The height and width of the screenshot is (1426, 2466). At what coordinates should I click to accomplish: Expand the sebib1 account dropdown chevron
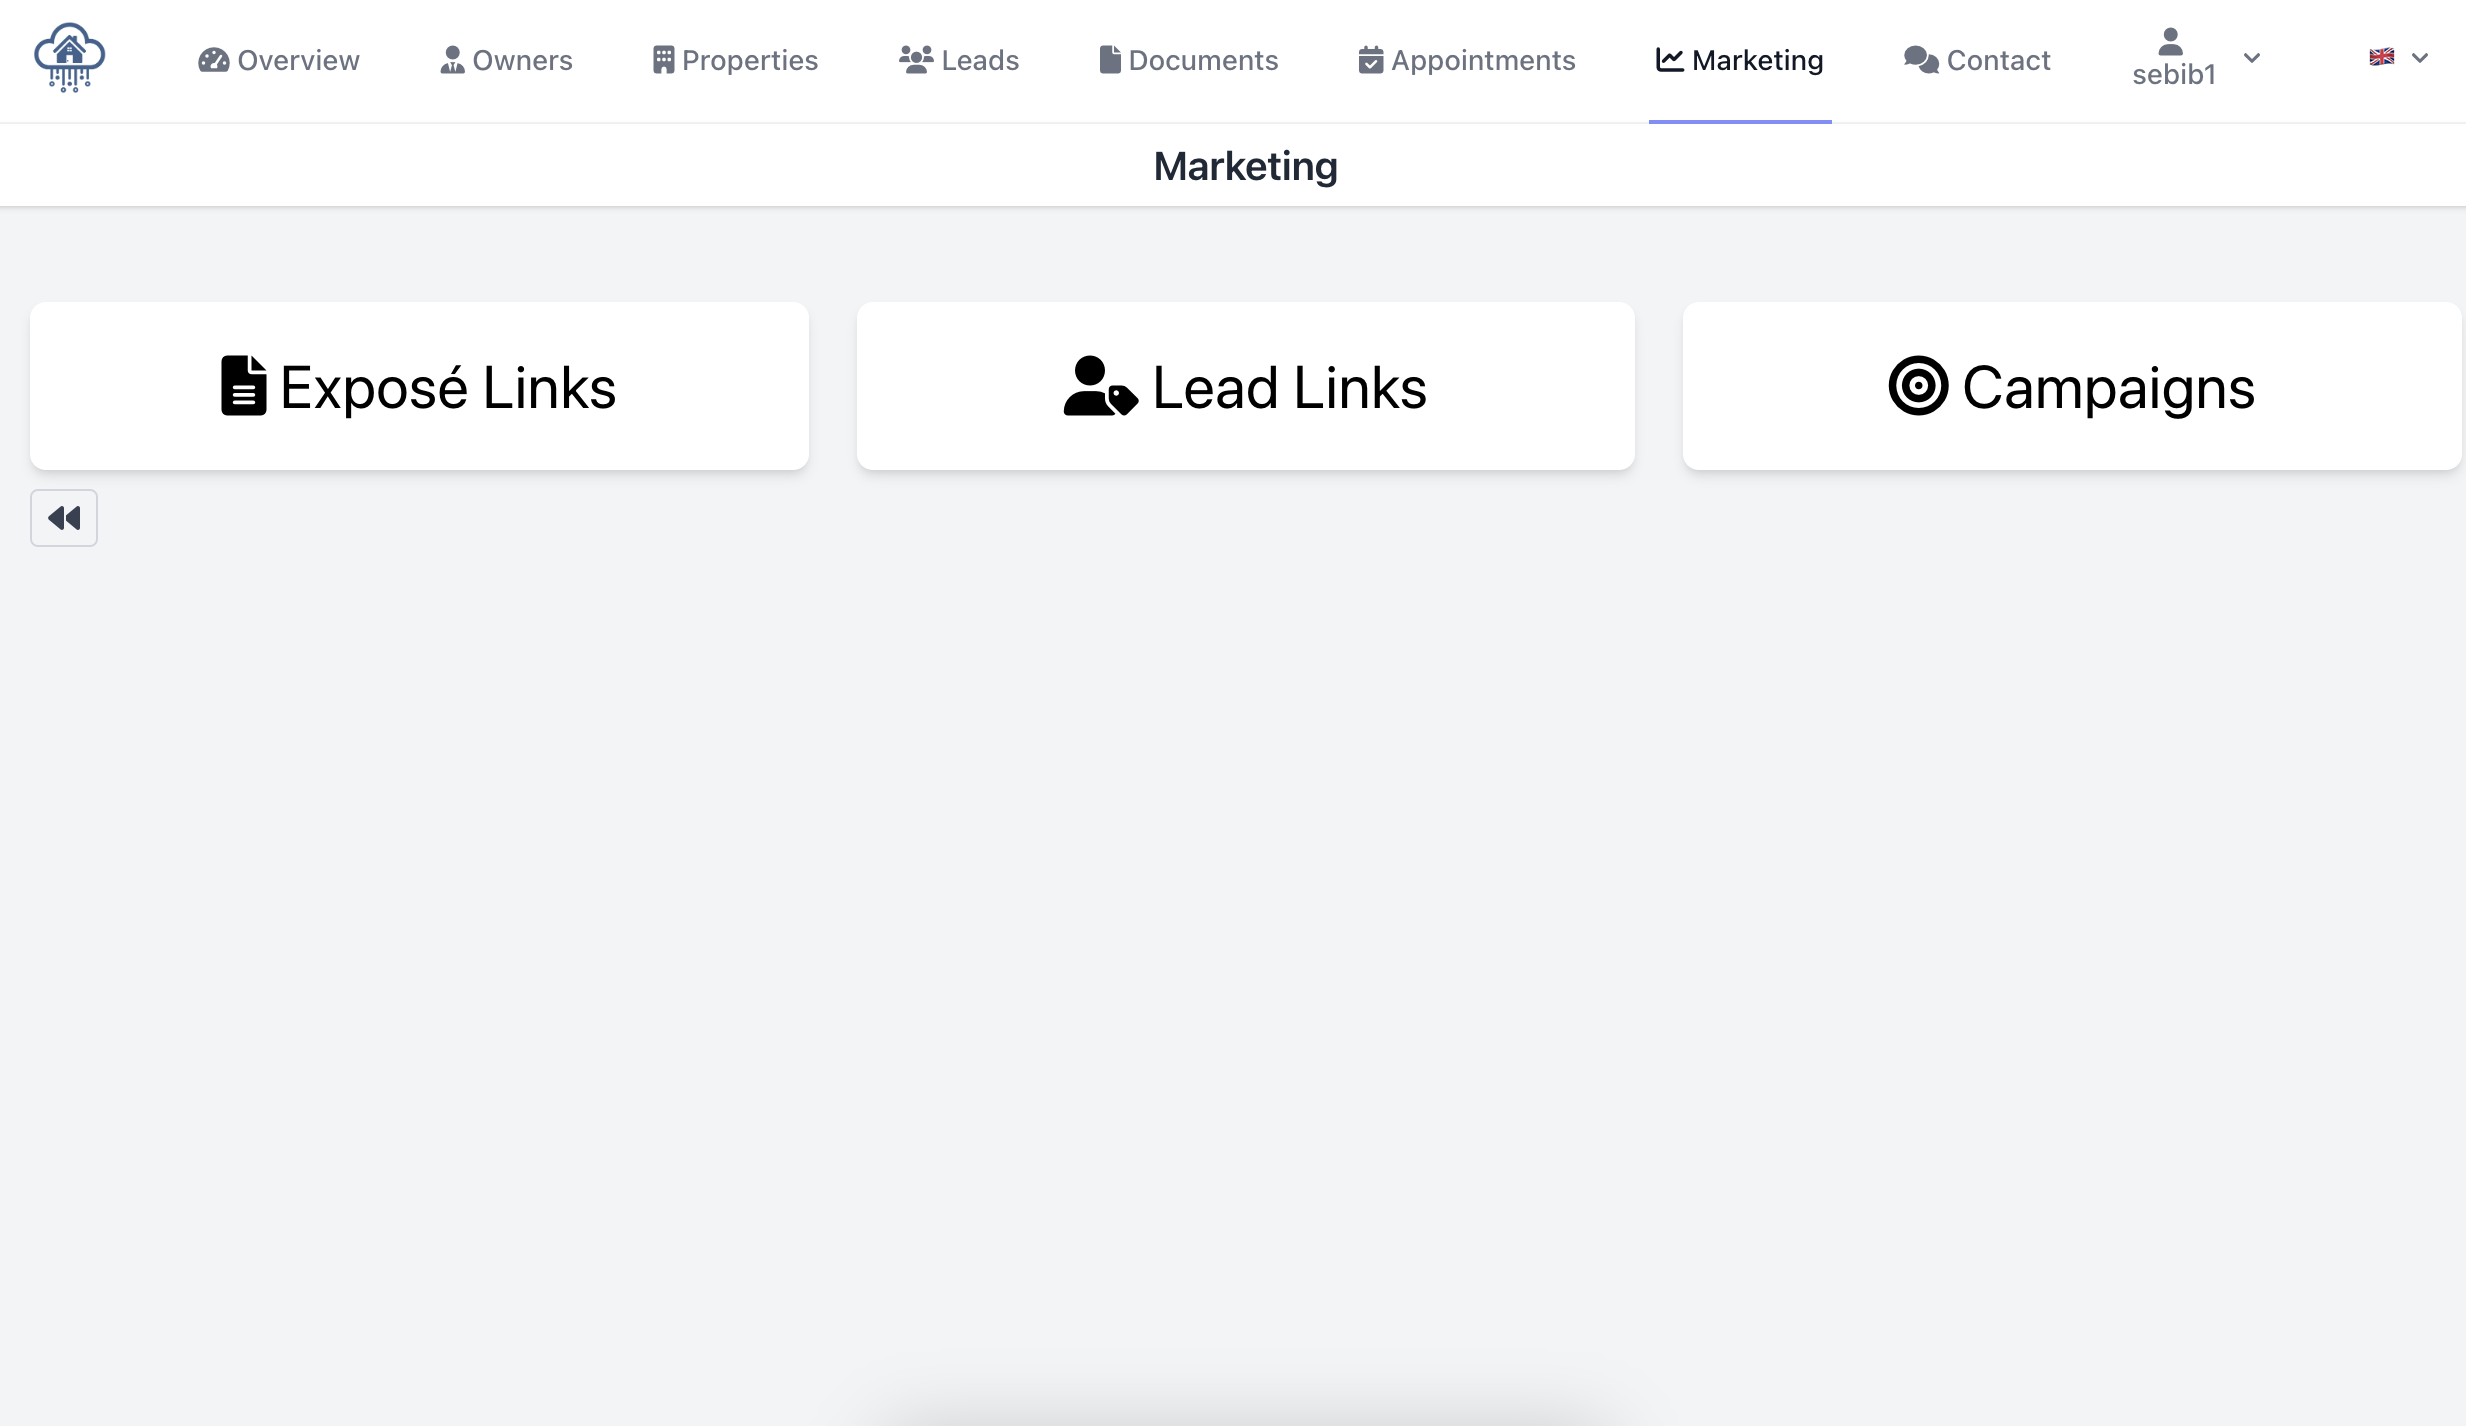[2252, 58]
